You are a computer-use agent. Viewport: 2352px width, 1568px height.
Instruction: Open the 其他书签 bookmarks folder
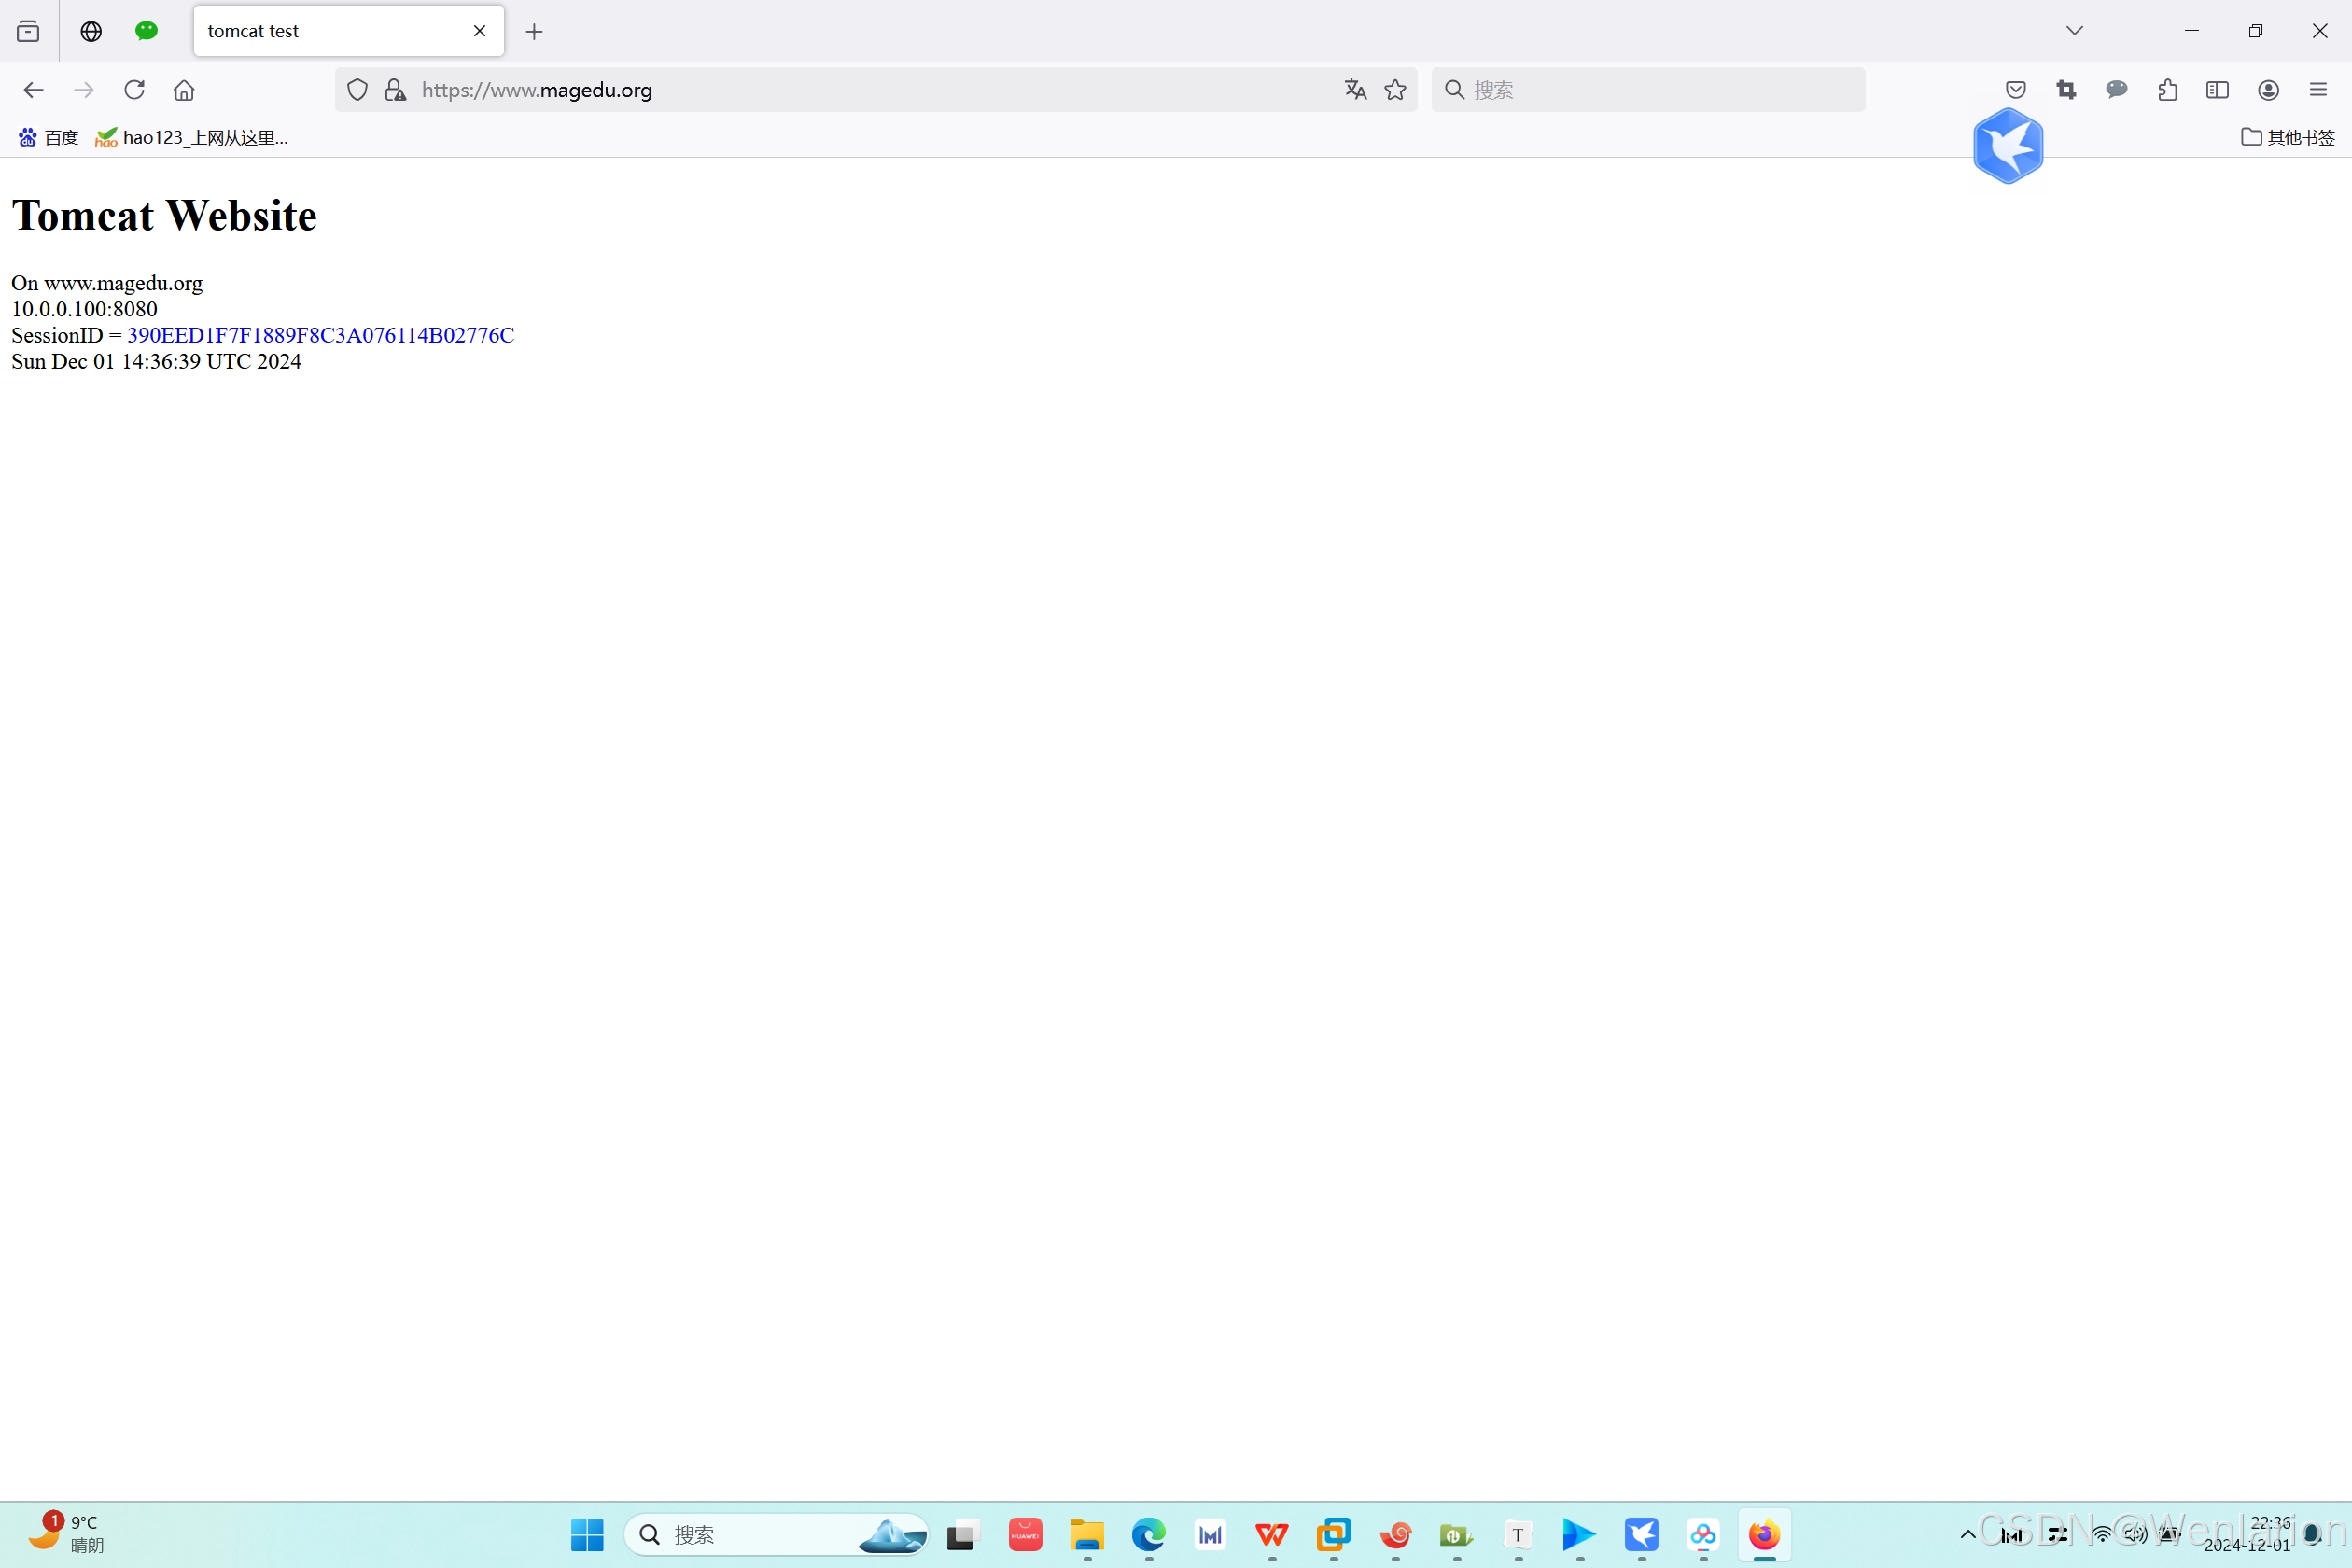click(2287, 137)
